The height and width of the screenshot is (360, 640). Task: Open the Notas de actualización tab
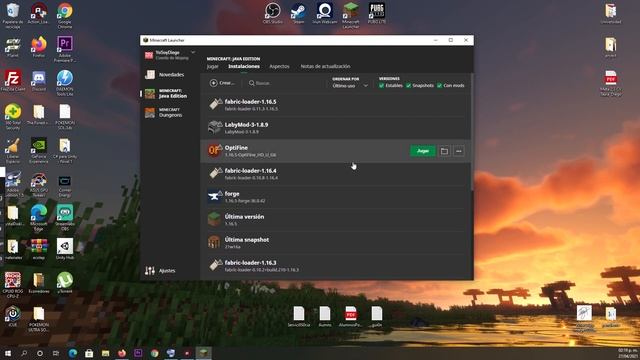(325, 66)
